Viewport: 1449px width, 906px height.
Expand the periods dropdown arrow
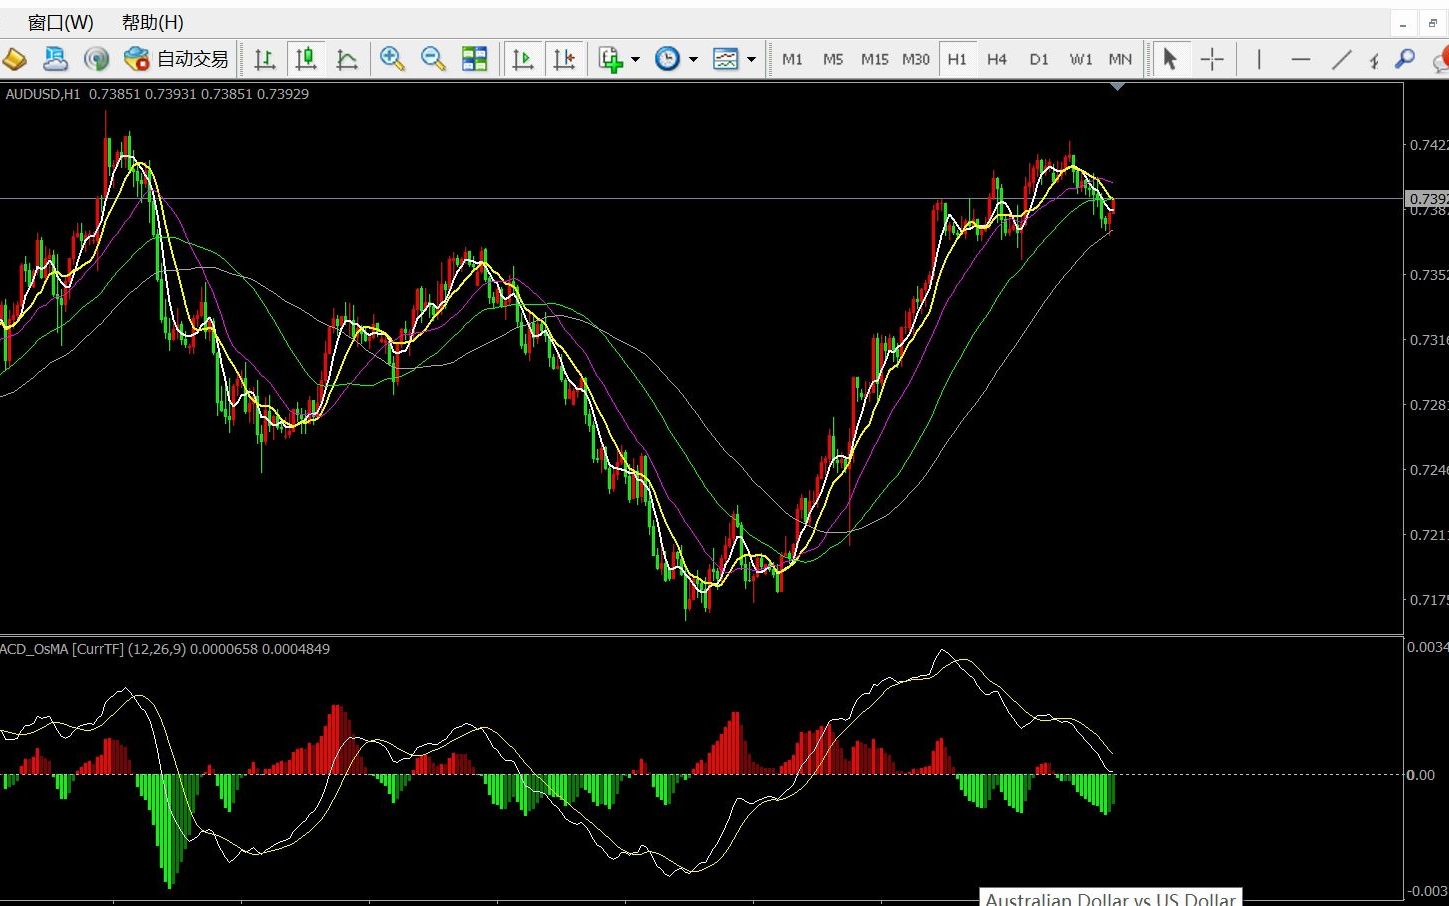tap(693, 60)
